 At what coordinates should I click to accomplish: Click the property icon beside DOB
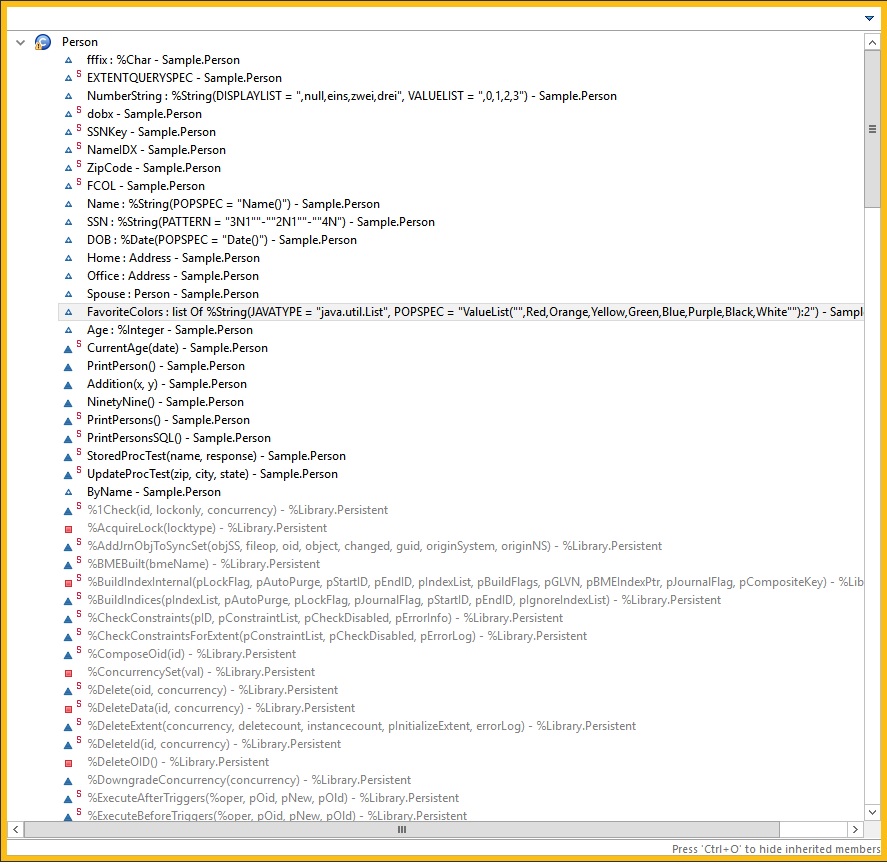pos(68,240)
